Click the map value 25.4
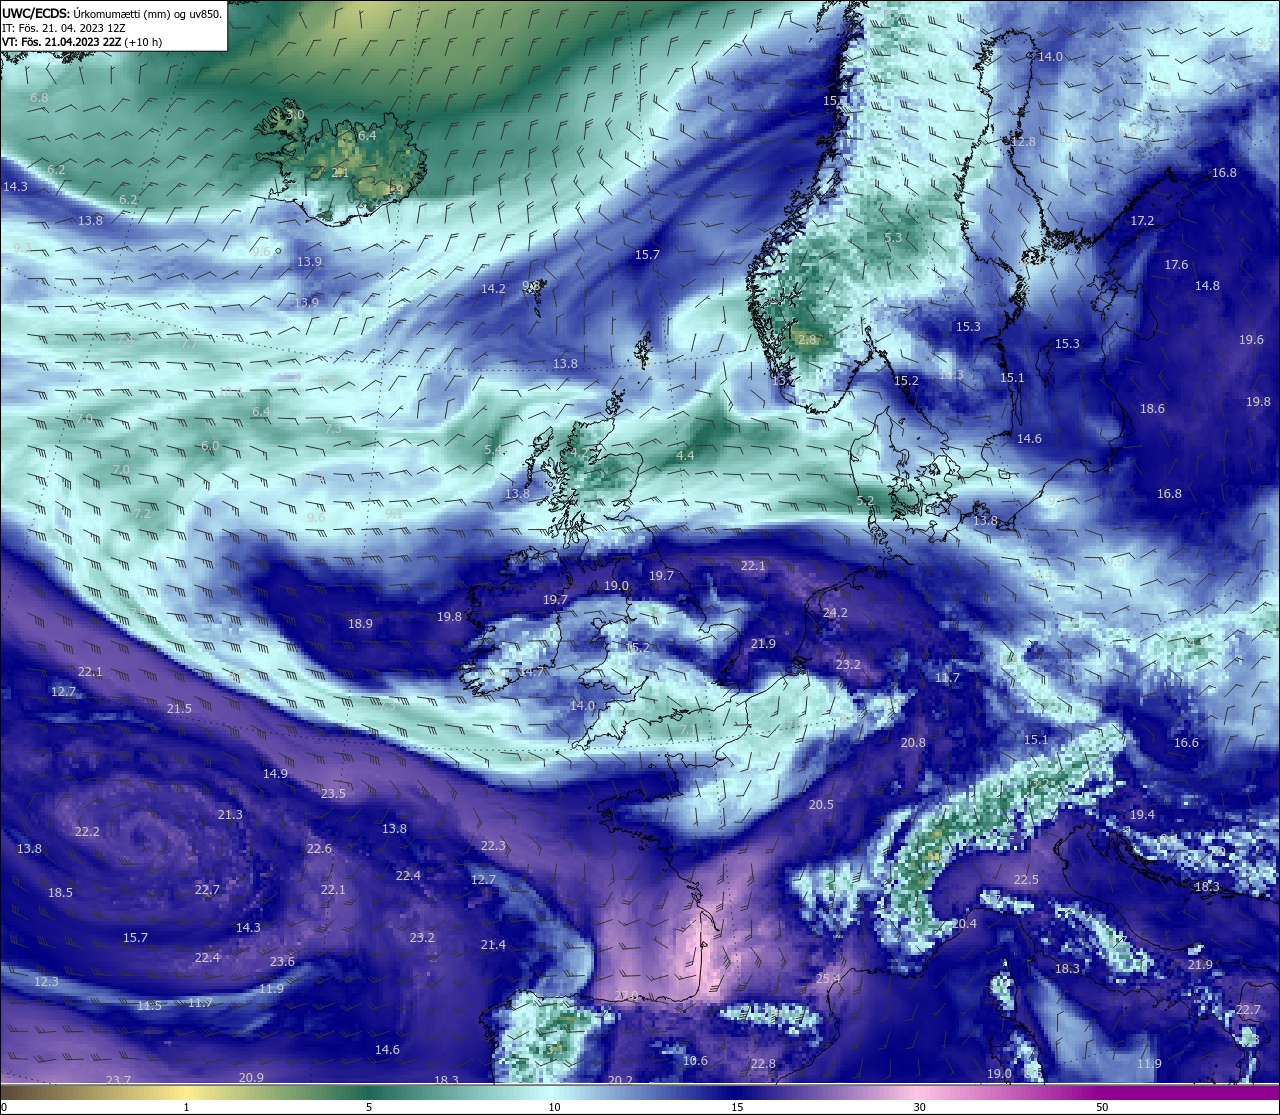 pos(829,978)
